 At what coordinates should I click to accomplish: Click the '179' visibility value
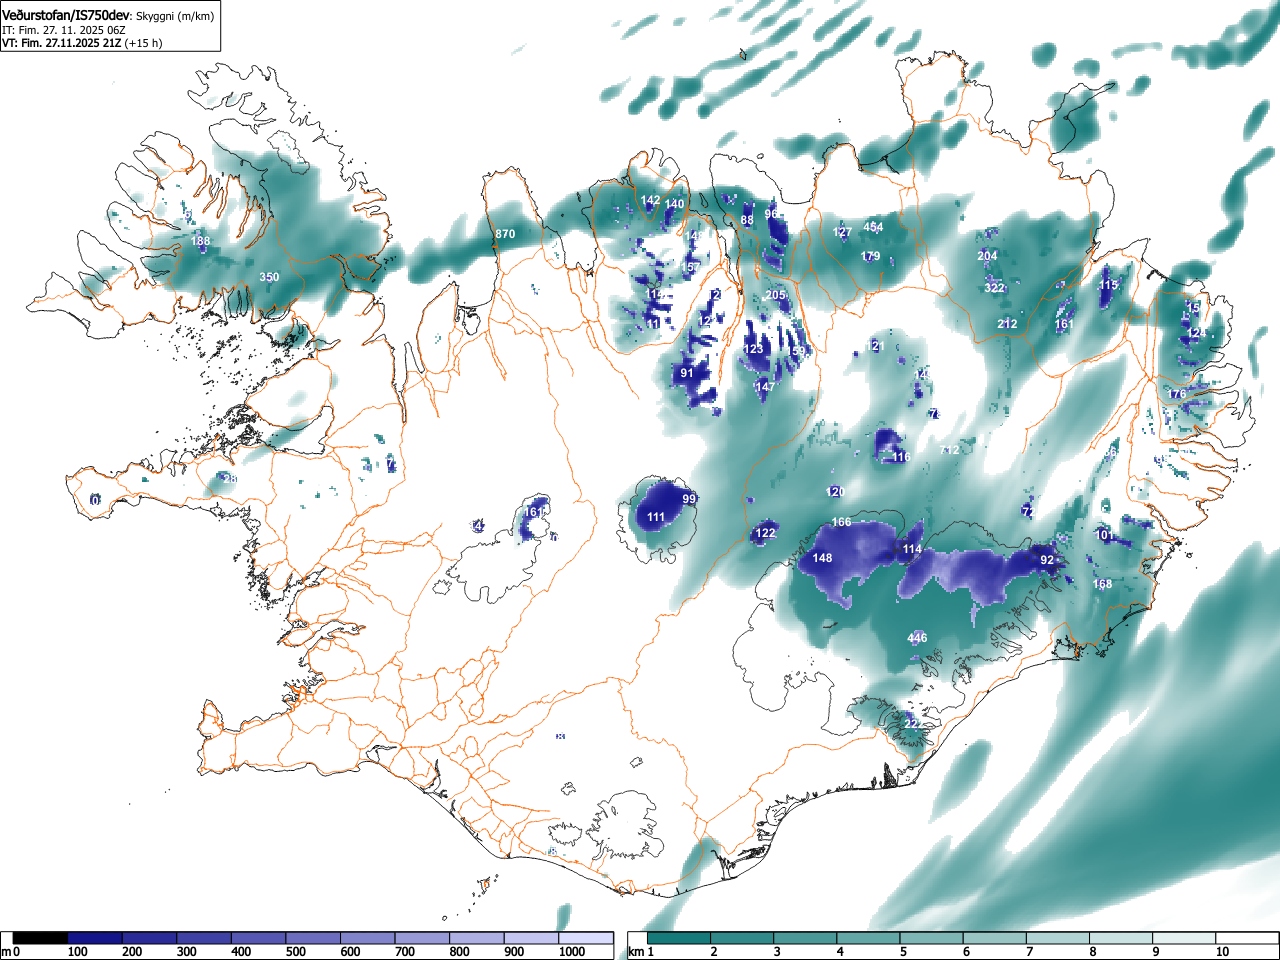pyautogui.click(x=870, y=257)
